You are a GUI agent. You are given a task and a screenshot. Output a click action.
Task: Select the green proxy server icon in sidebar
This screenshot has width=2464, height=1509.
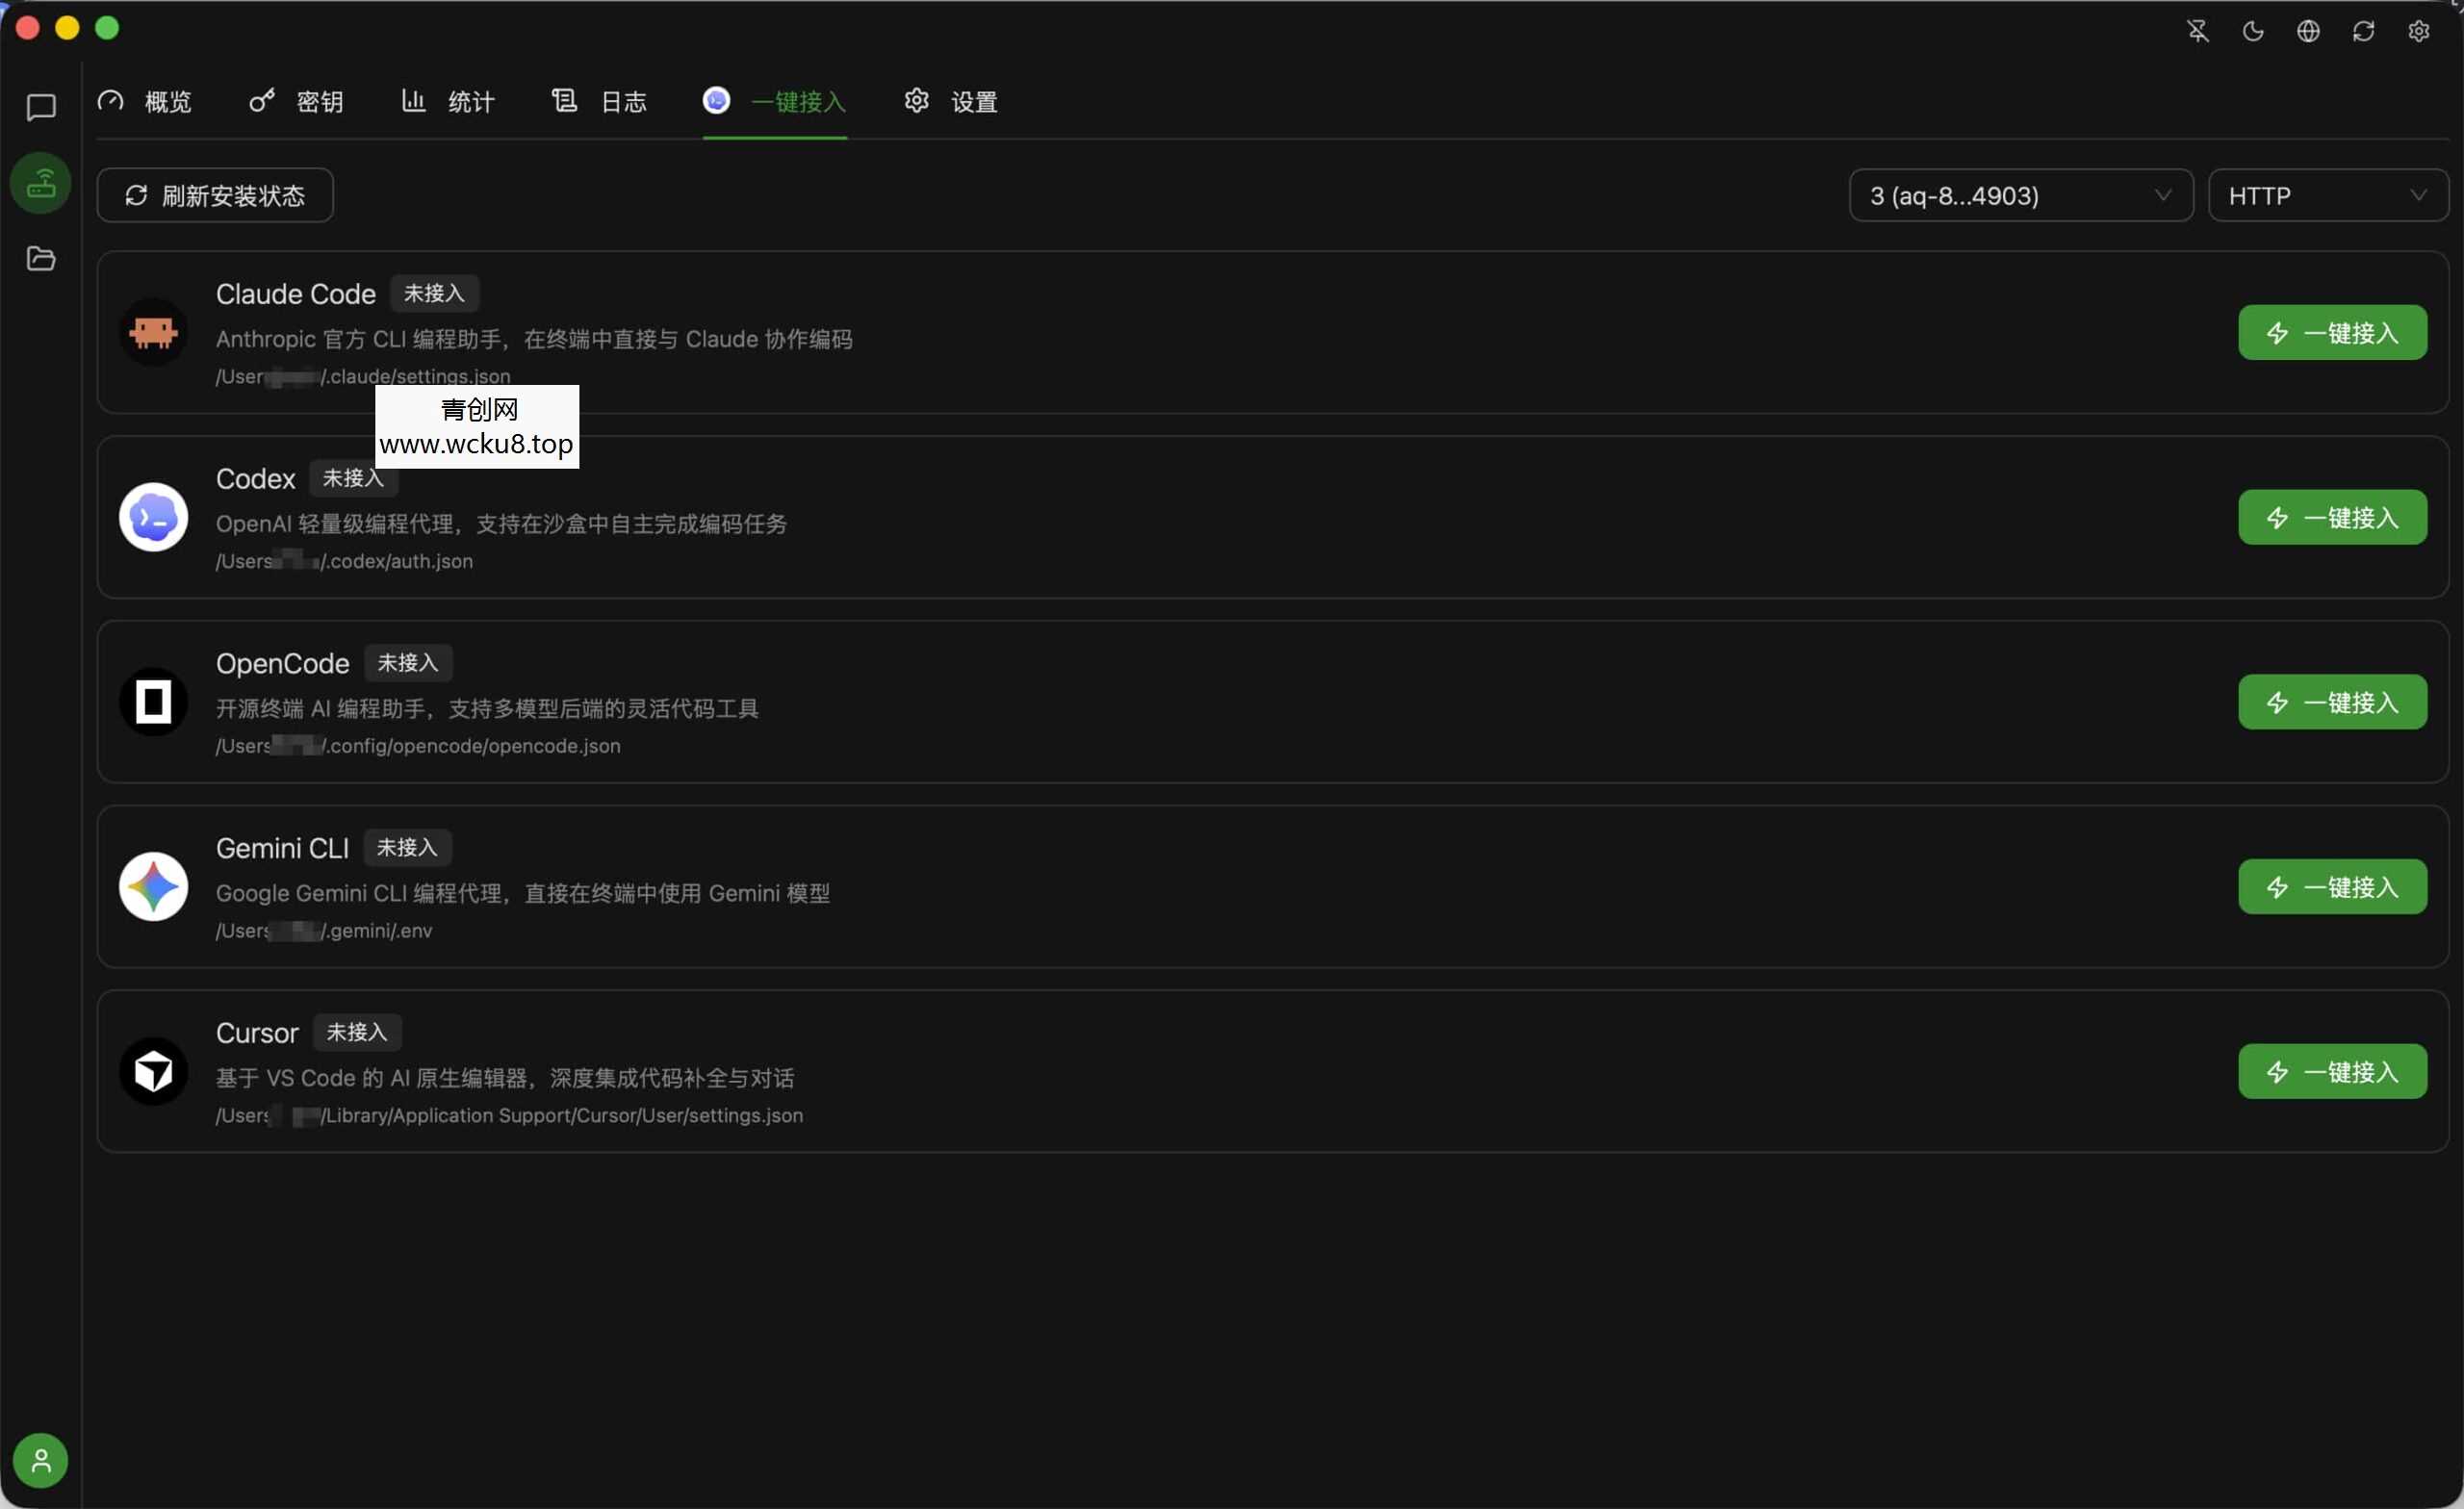click(x=40, y=183)
